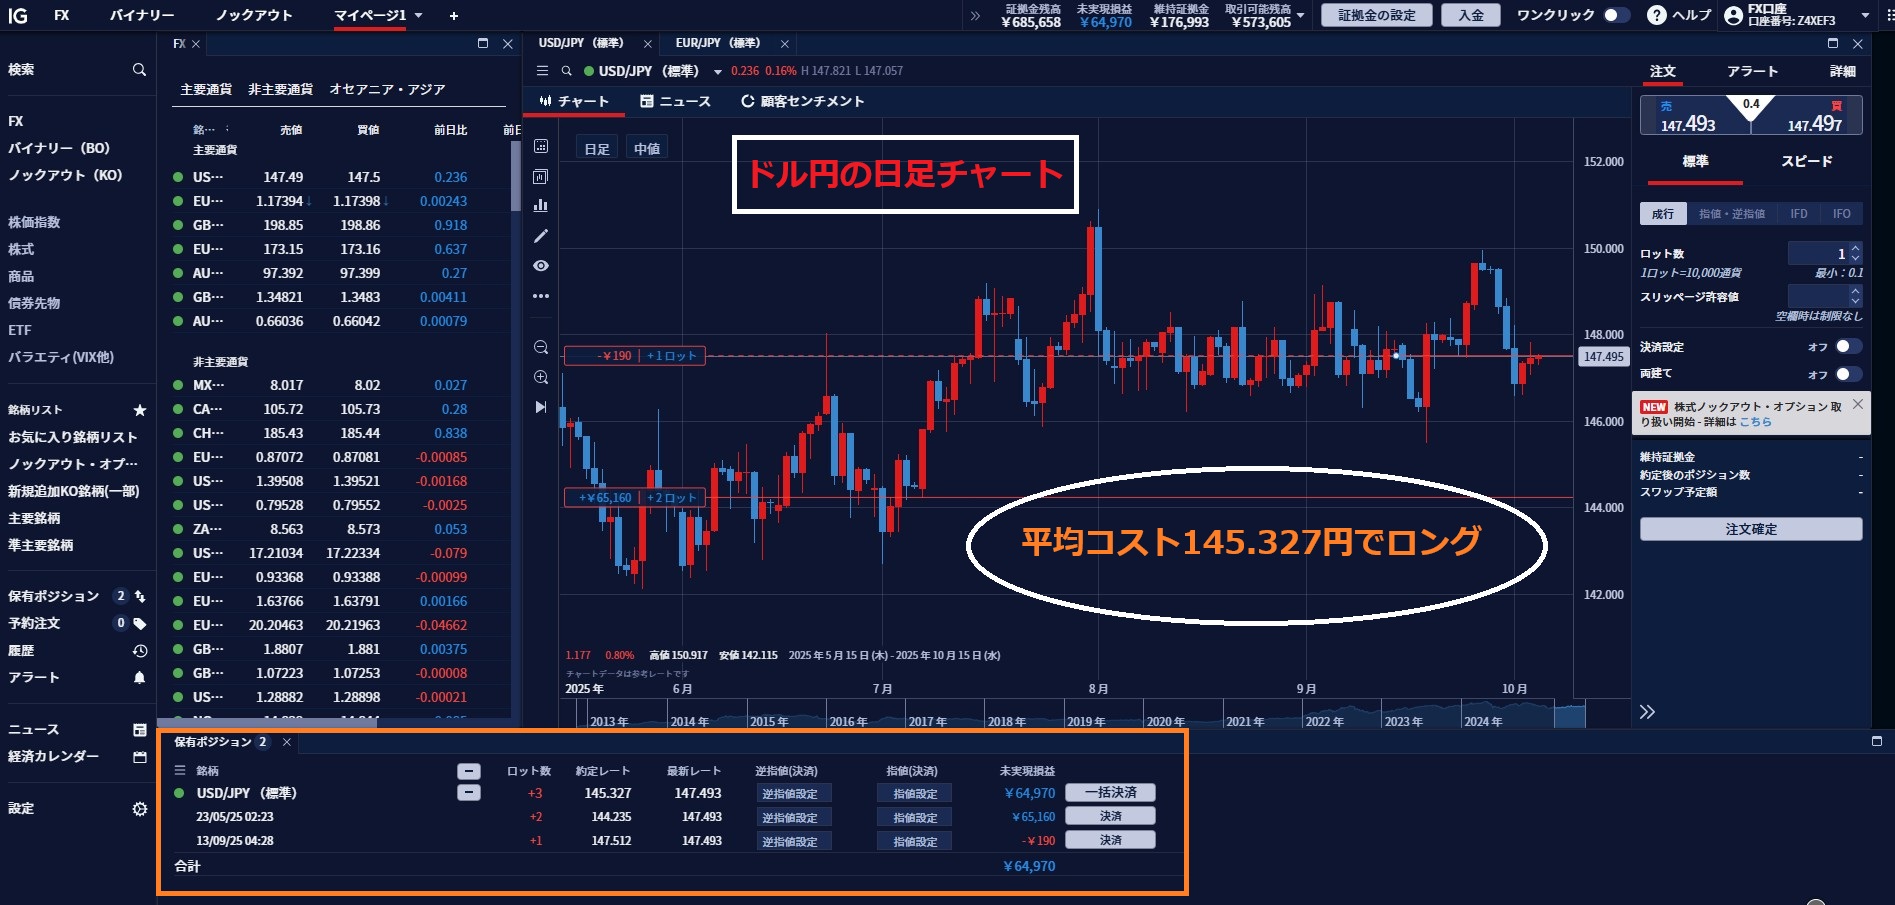
Task: Click the chart zoom out magnifier
Action: 541,347
